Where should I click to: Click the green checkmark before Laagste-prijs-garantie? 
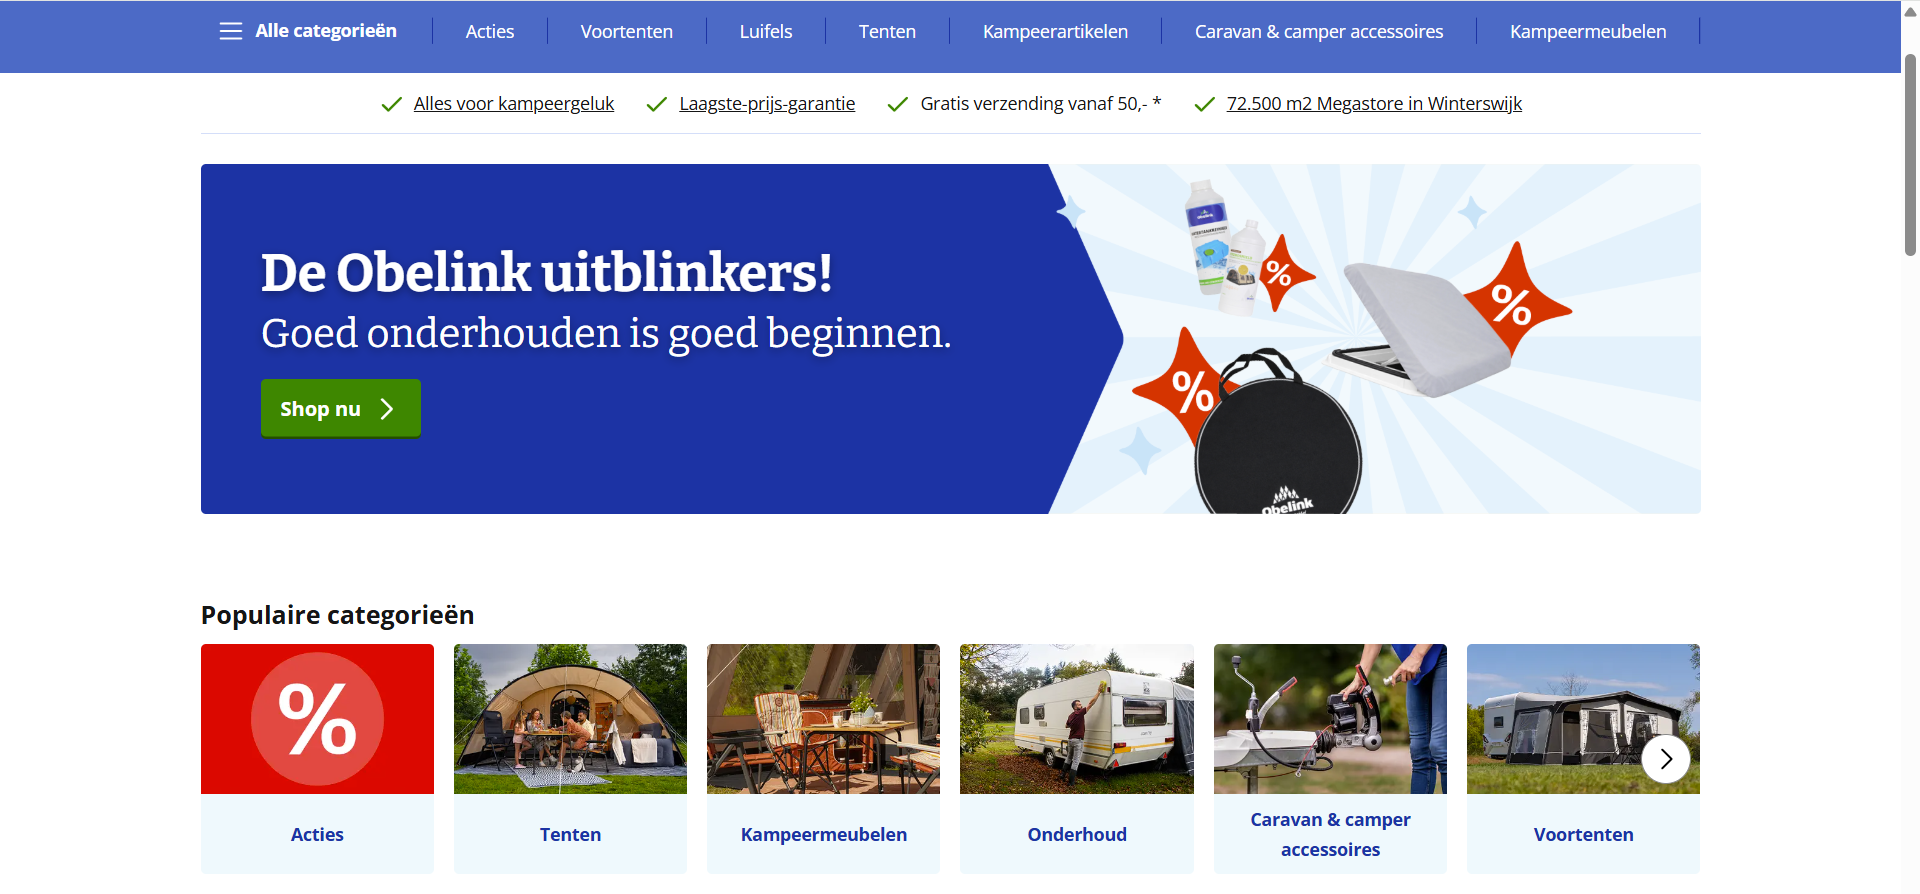656,104
